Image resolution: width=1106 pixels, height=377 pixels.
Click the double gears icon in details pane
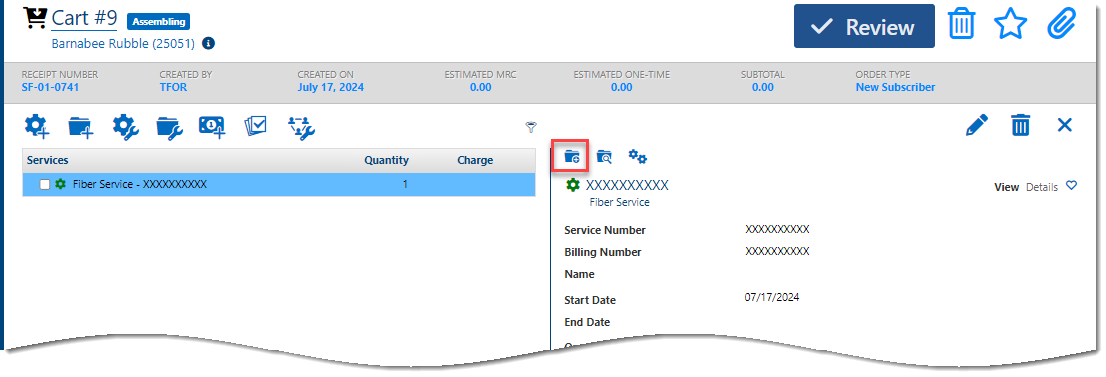click(x=638, y=157)
